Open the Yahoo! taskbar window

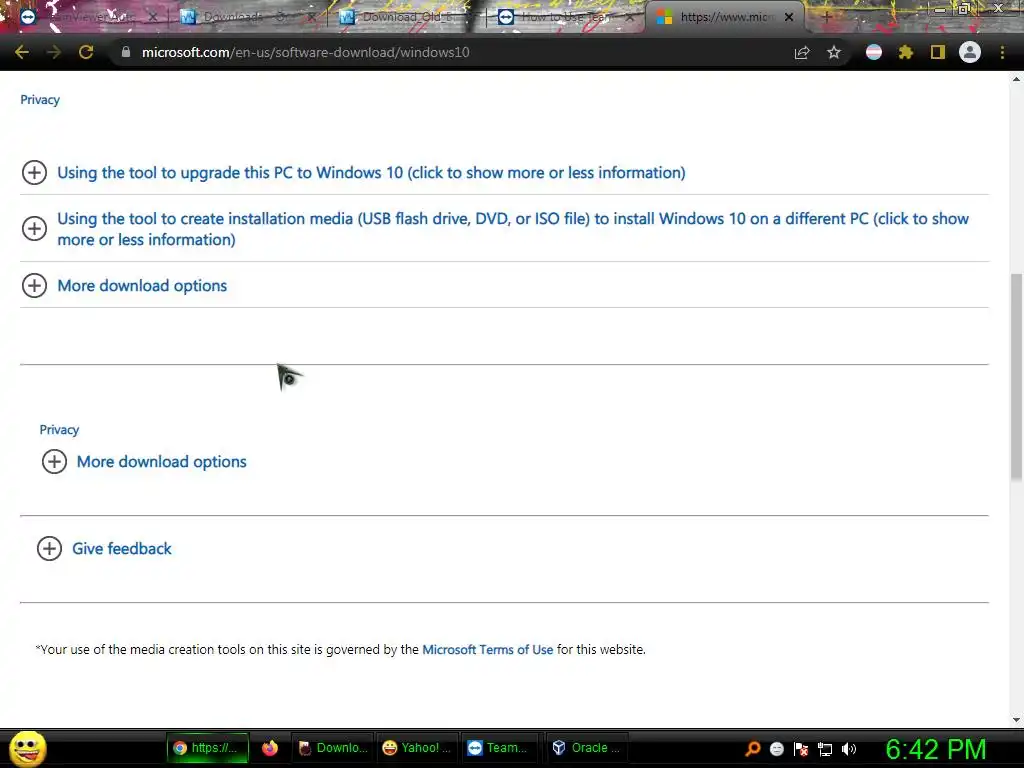pos(417,748)
